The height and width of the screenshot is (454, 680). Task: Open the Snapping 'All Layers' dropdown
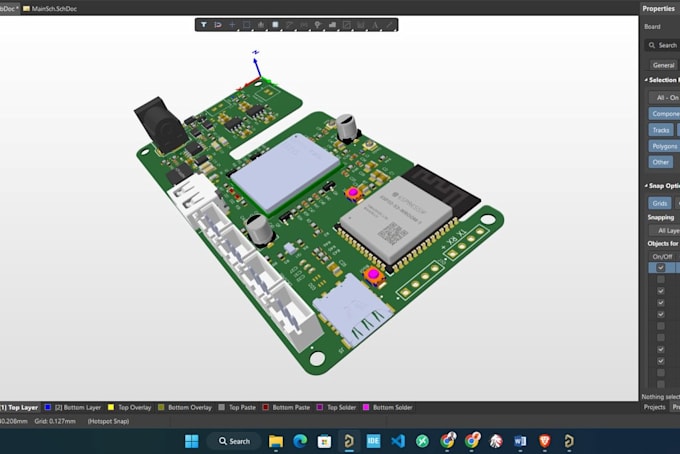[x=664, y=230]
